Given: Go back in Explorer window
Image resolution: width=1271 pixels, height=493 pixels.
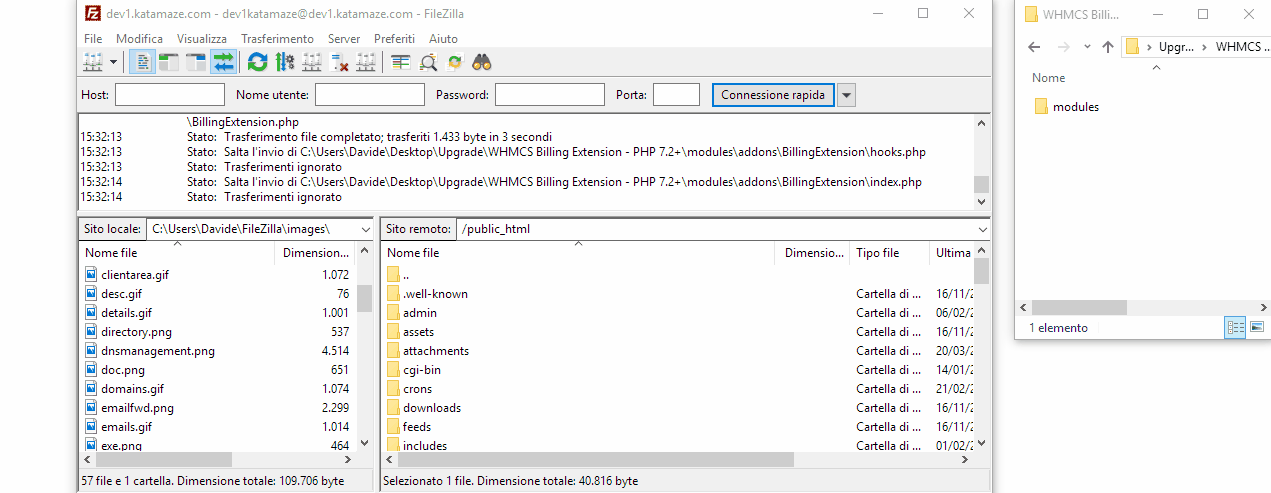Looking at the screenshot, I should pyautogui.click(x=1034, y=47).
